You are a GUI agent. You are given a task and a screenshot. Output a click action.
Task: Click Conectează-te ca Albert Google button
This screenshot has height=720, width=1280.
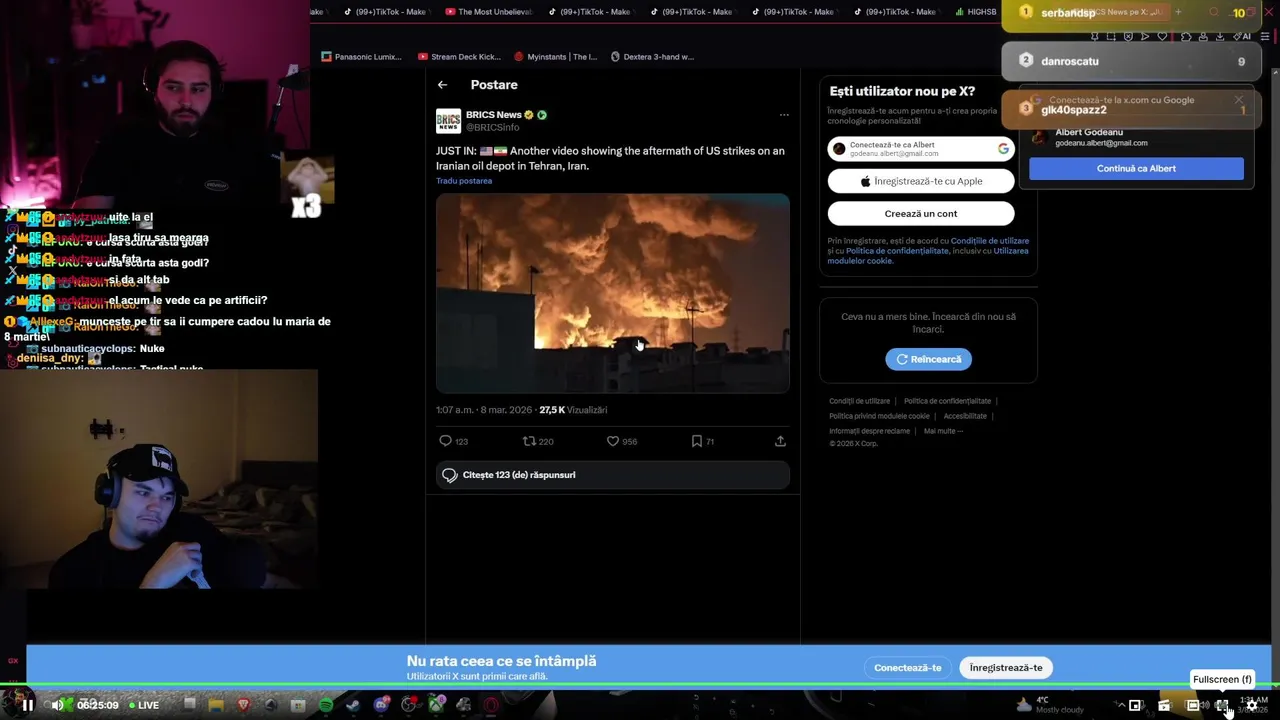tap(921, 149)
